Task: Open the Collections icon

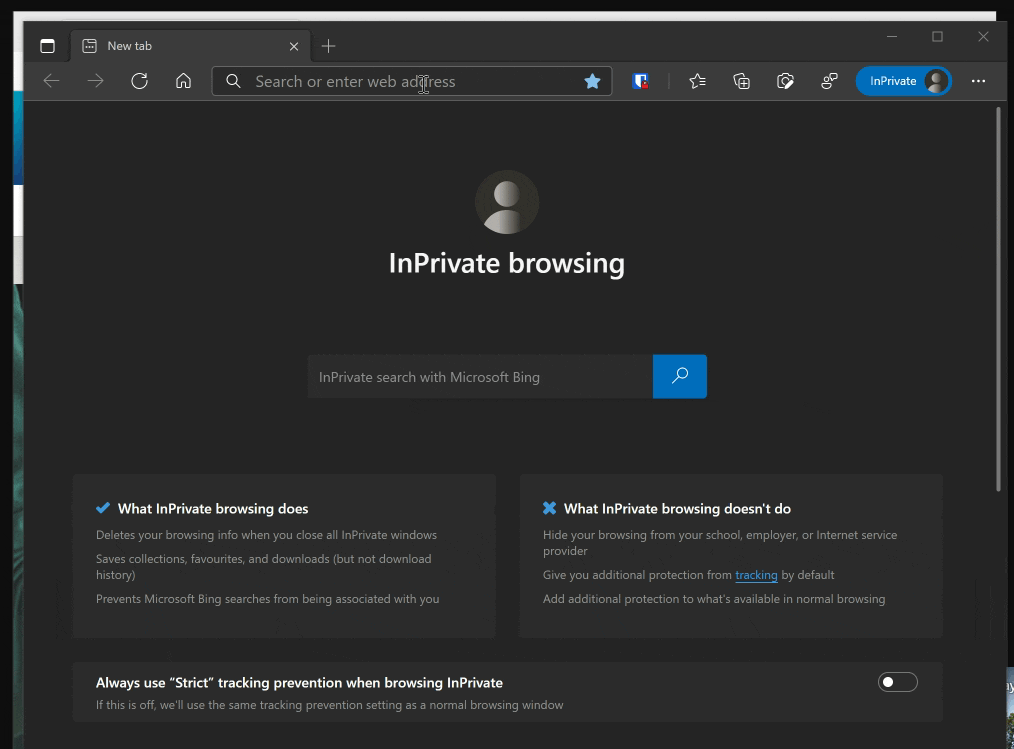Action: point(741,81)
